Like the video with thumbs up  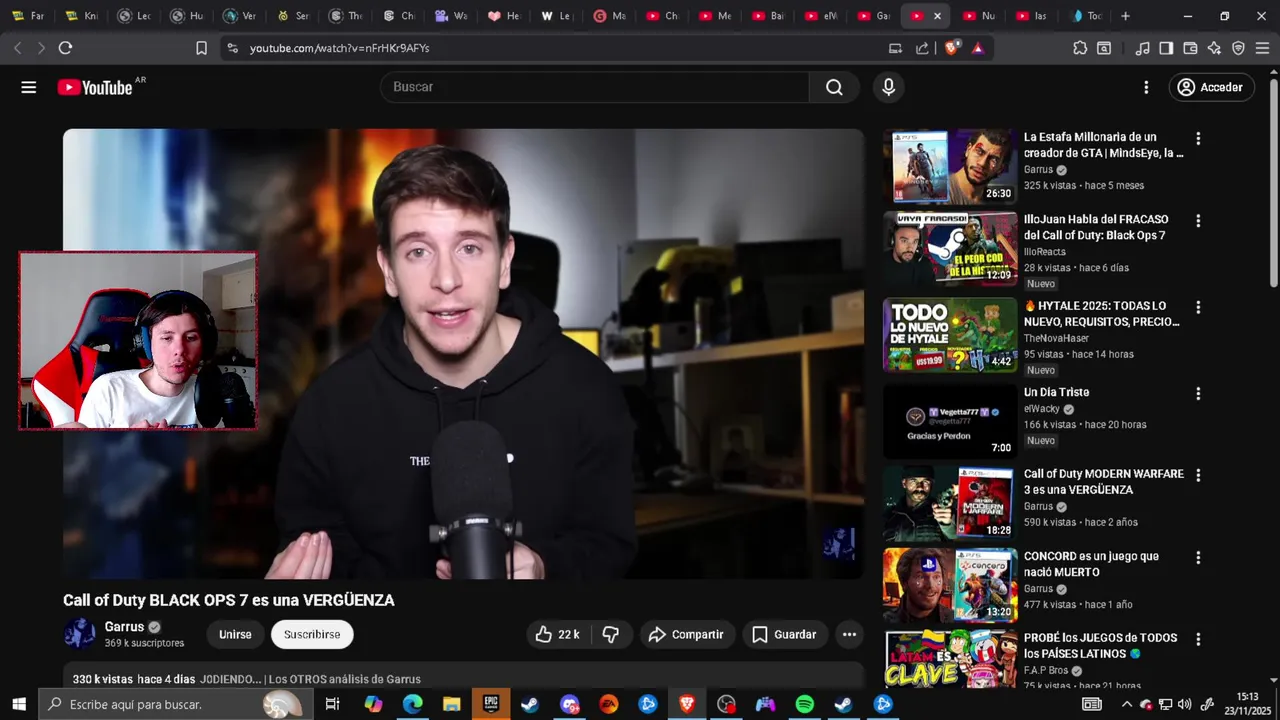tap(557, 634)
